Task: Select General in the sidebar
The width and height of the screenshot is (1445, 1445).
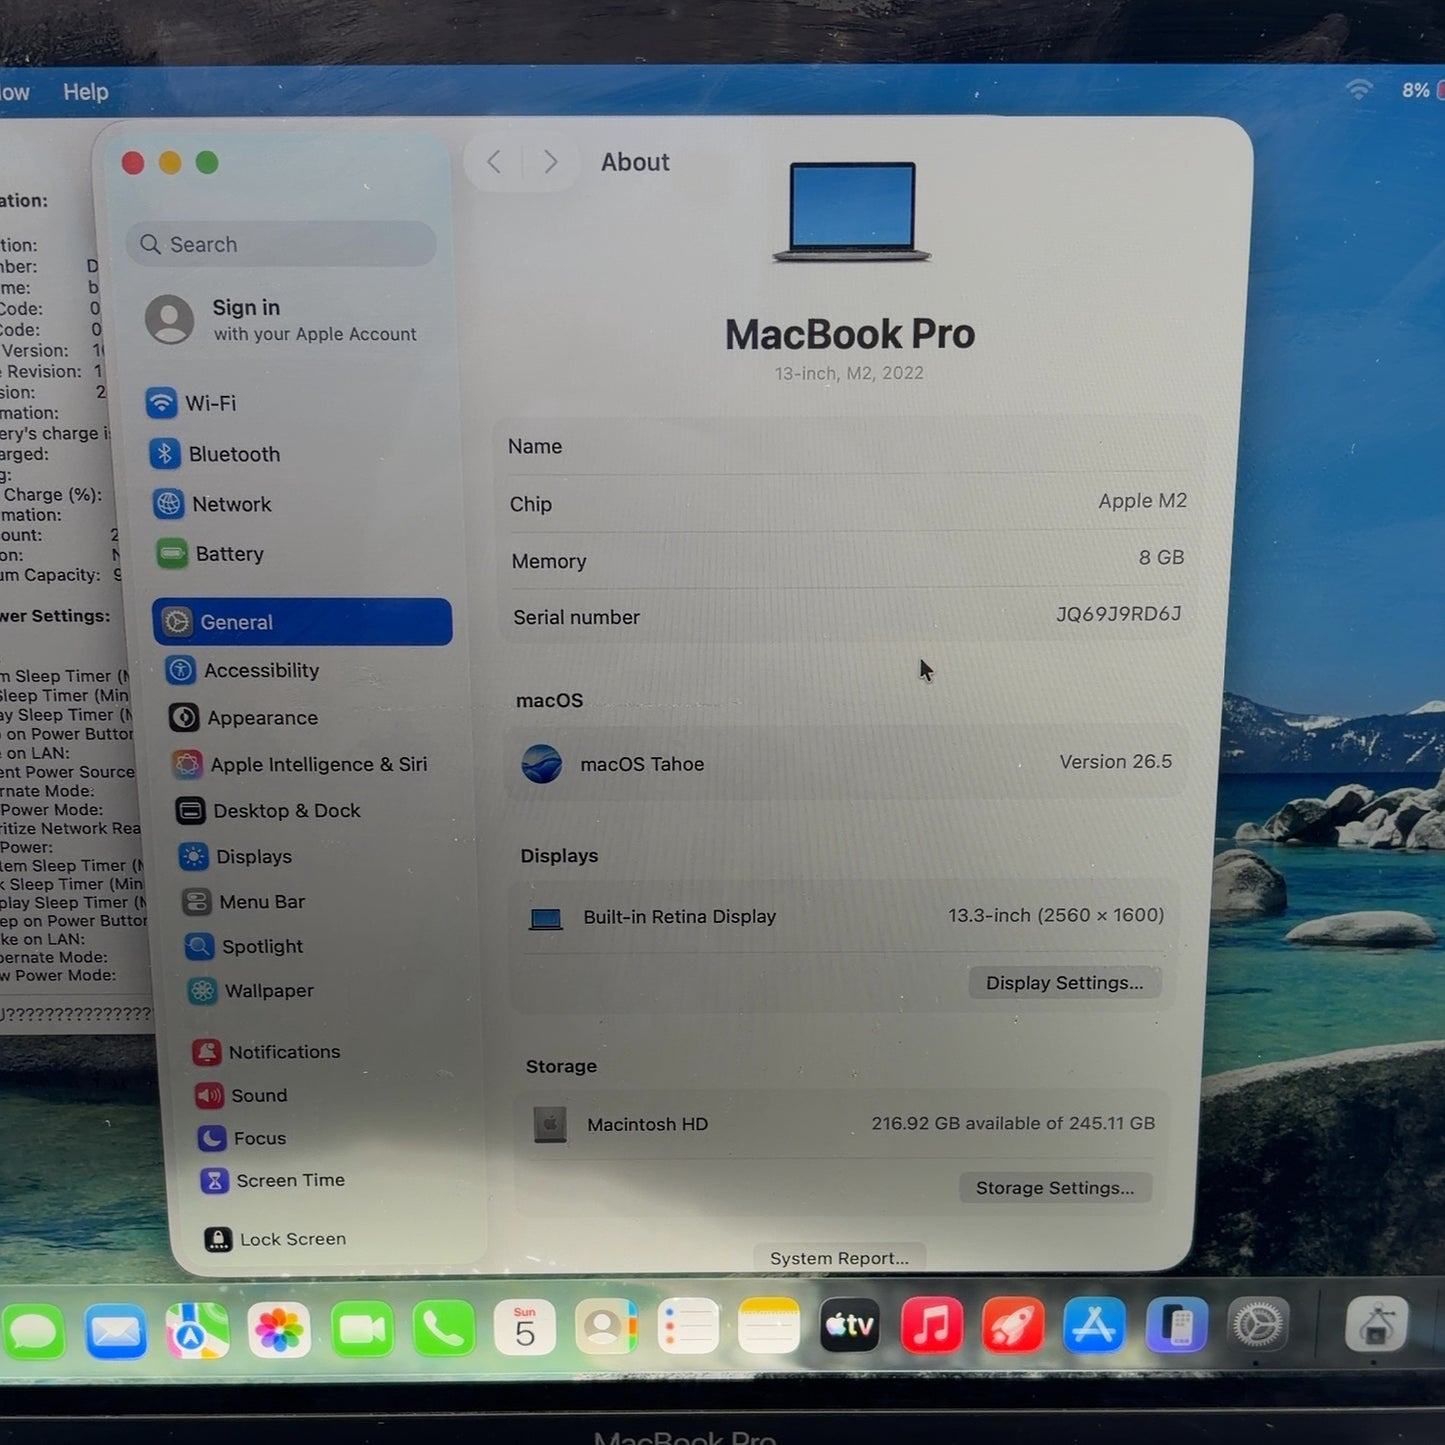Action: tap(302, 622)
